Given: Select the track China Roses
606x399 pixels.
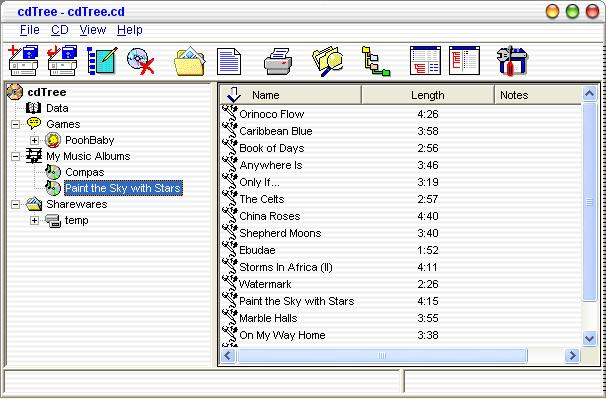Looking at the screenshot, I should pyautogui.click(x=270, y=216).
